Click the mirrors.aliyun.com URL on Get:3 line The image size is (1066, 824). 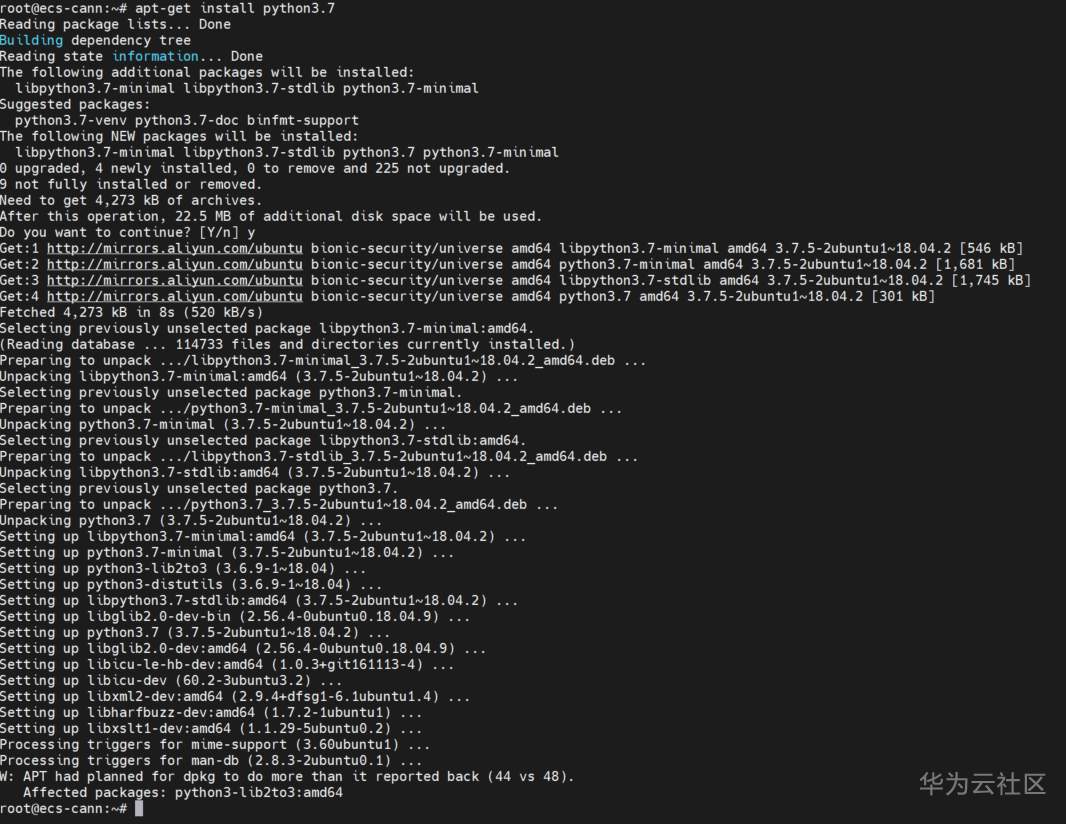[174, 280]
